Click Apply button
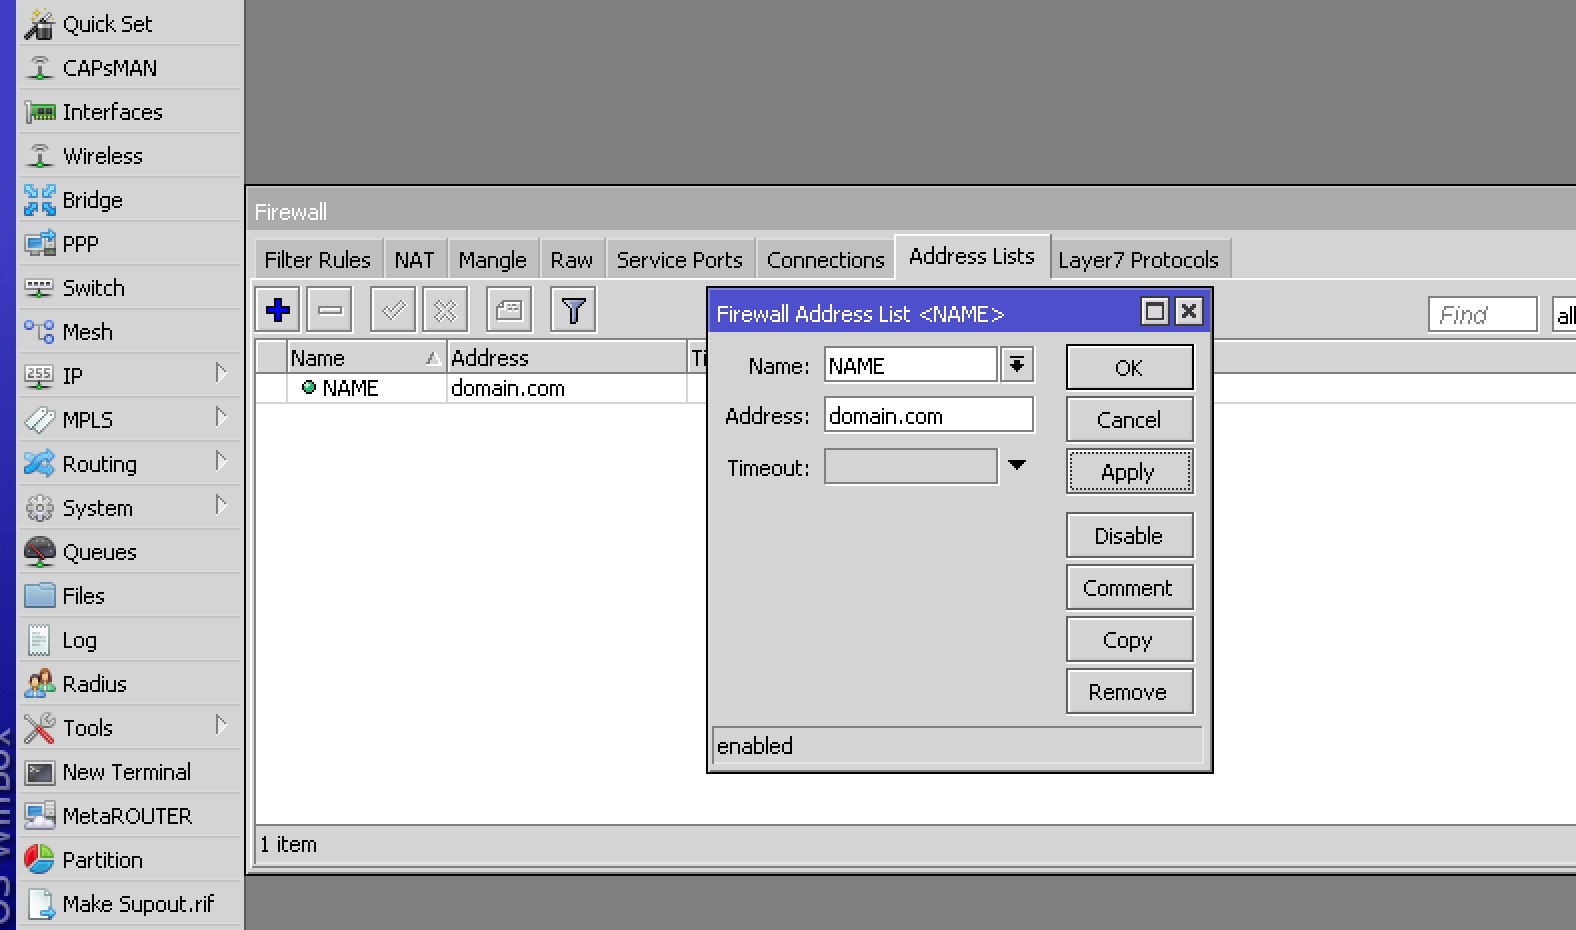 tap(1129, 471)
